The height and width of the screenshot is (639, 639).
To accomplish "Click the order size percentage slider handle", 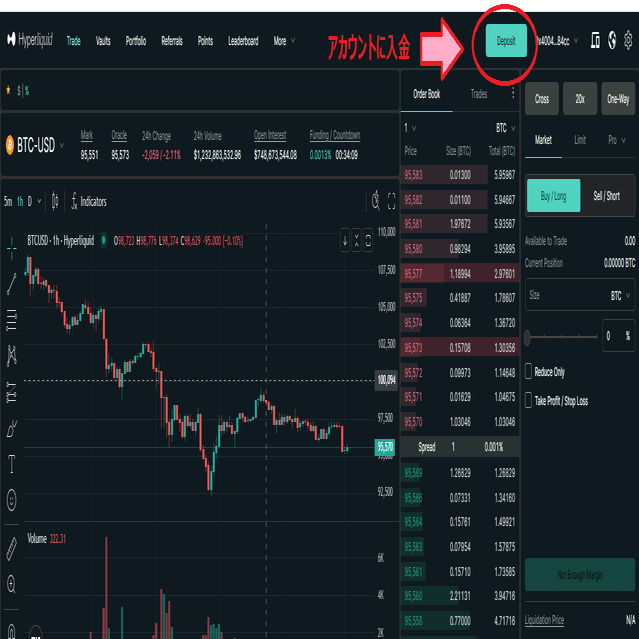I will point(527,337).
